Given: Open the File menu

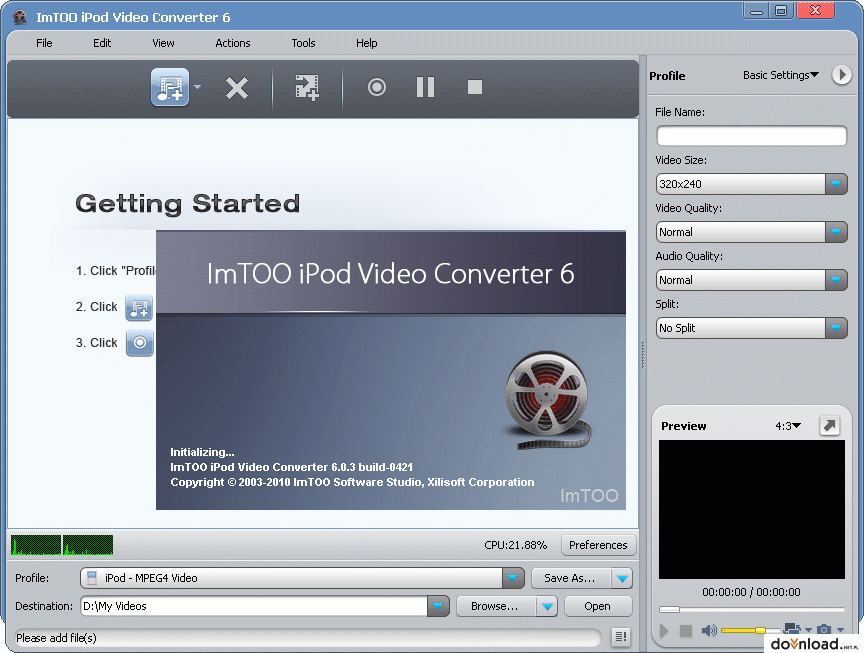Looking at the screenshot, I should [44, 43].
